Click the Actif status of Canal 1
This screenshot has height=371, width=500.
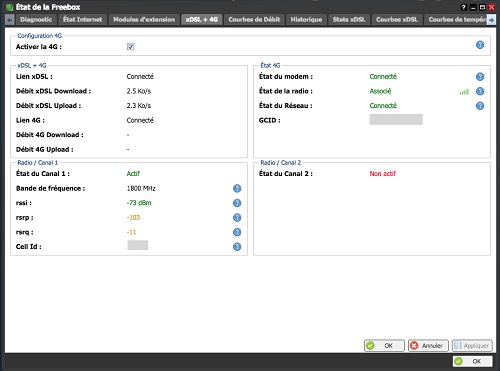(x=133, y=174)
